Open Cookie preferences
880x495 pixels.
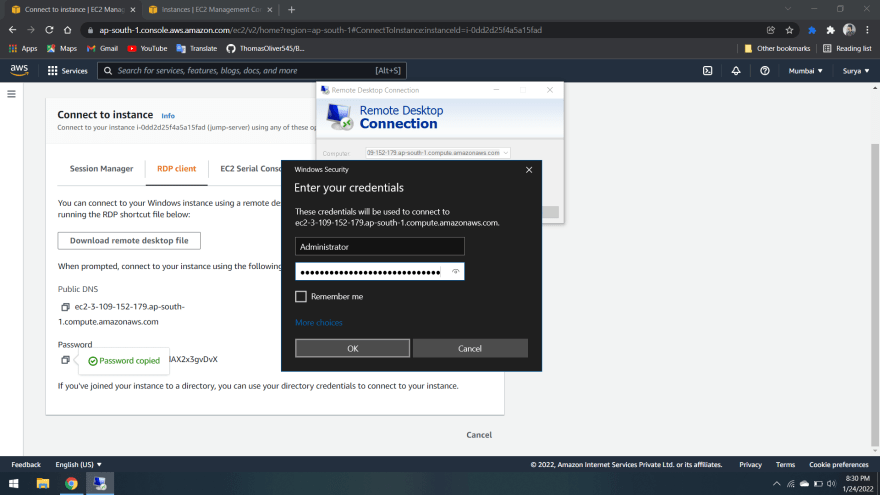(838, 464)
